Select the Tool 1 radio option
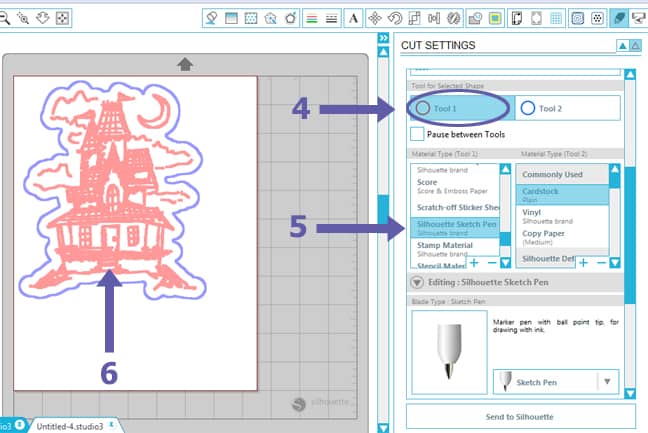 click(x=462, y=108)
